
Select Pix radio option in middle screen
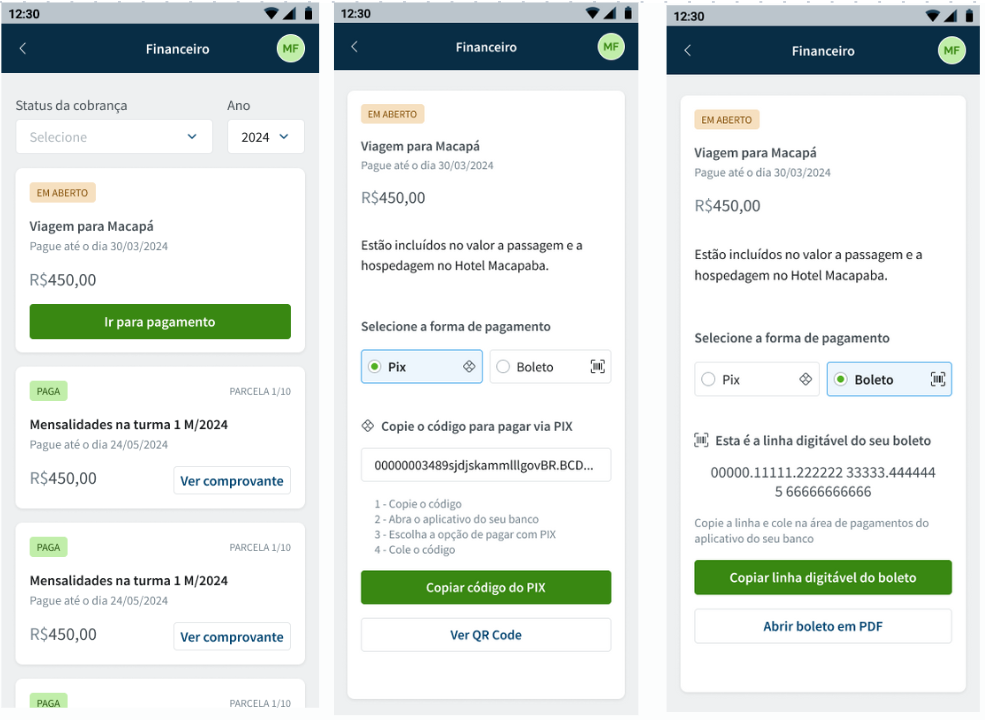[422, 366]
